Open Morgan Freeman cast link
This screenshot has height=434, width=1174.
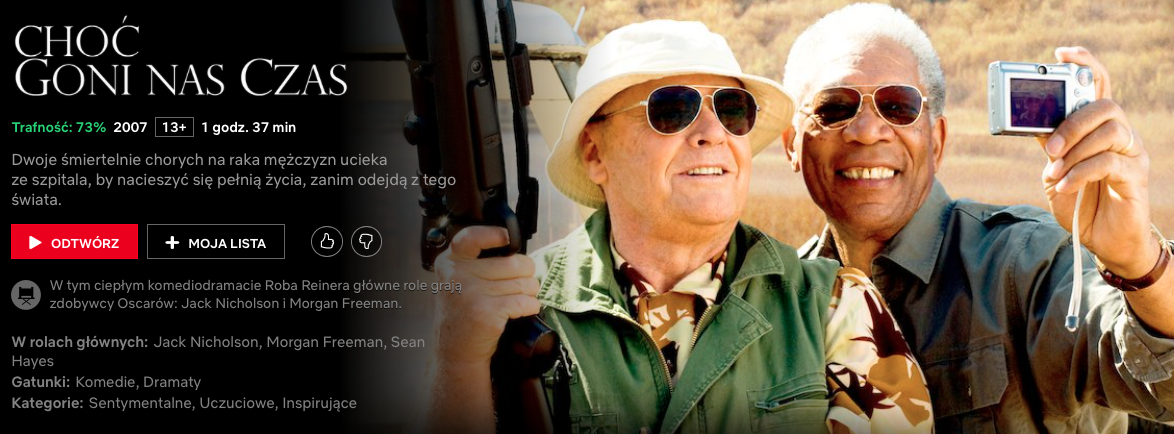coord(326,342)
